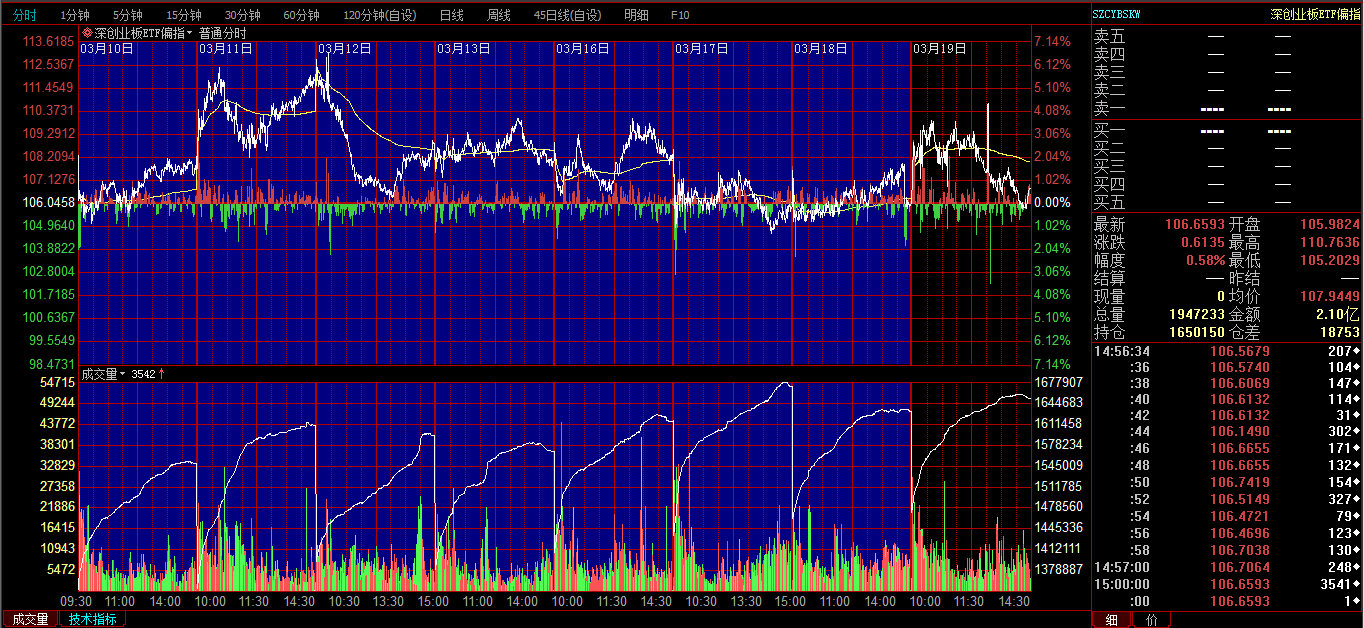Screen dimensions: 1364x628
Task: Click the 03月19日 date marker on the chart
Action: pyautogui.click(x=939, y=48)
